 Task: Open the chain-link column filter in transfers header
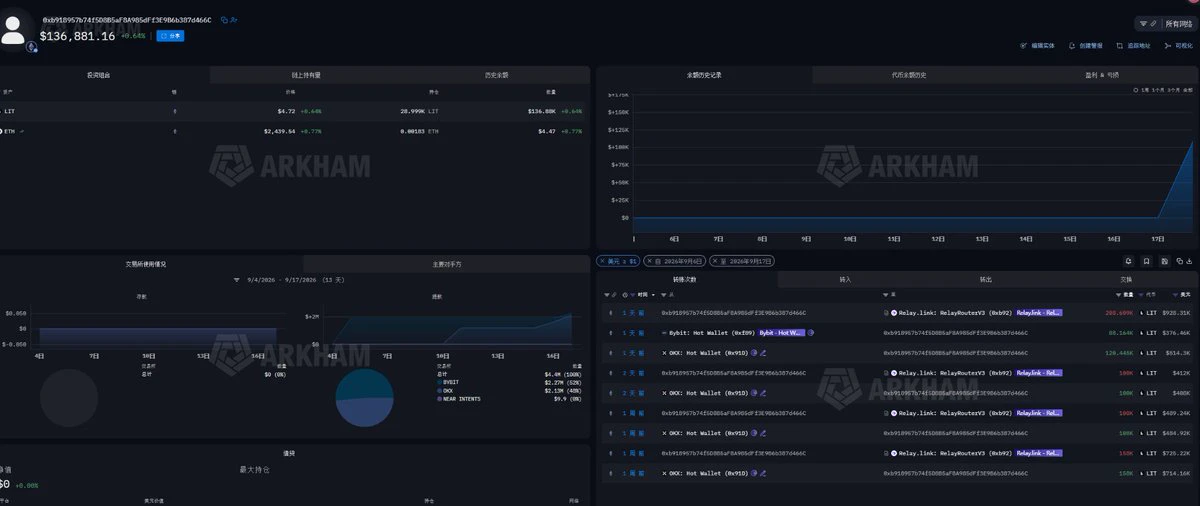(616, 295)
